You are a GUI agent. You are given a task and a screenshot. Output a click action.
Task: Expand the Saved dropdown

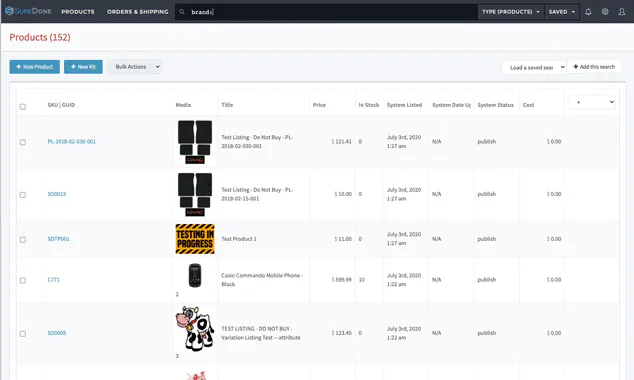562,12
